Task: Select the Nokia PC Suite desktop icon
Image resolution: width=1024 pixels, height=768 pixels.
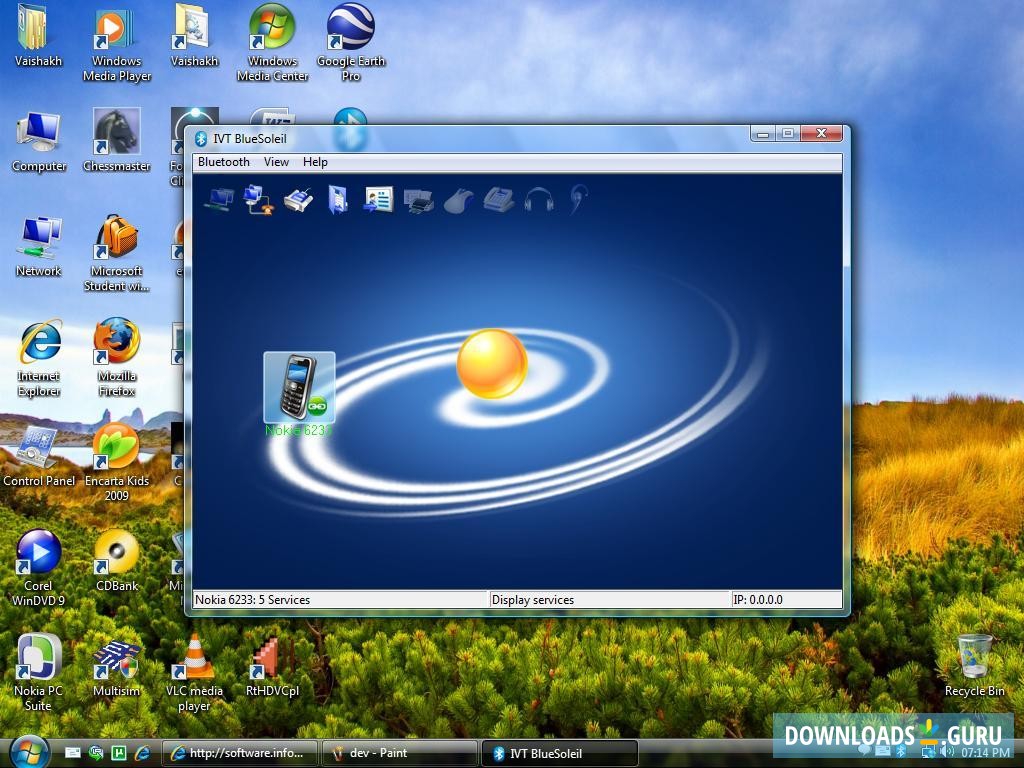Action: click(x=39, y=673)
